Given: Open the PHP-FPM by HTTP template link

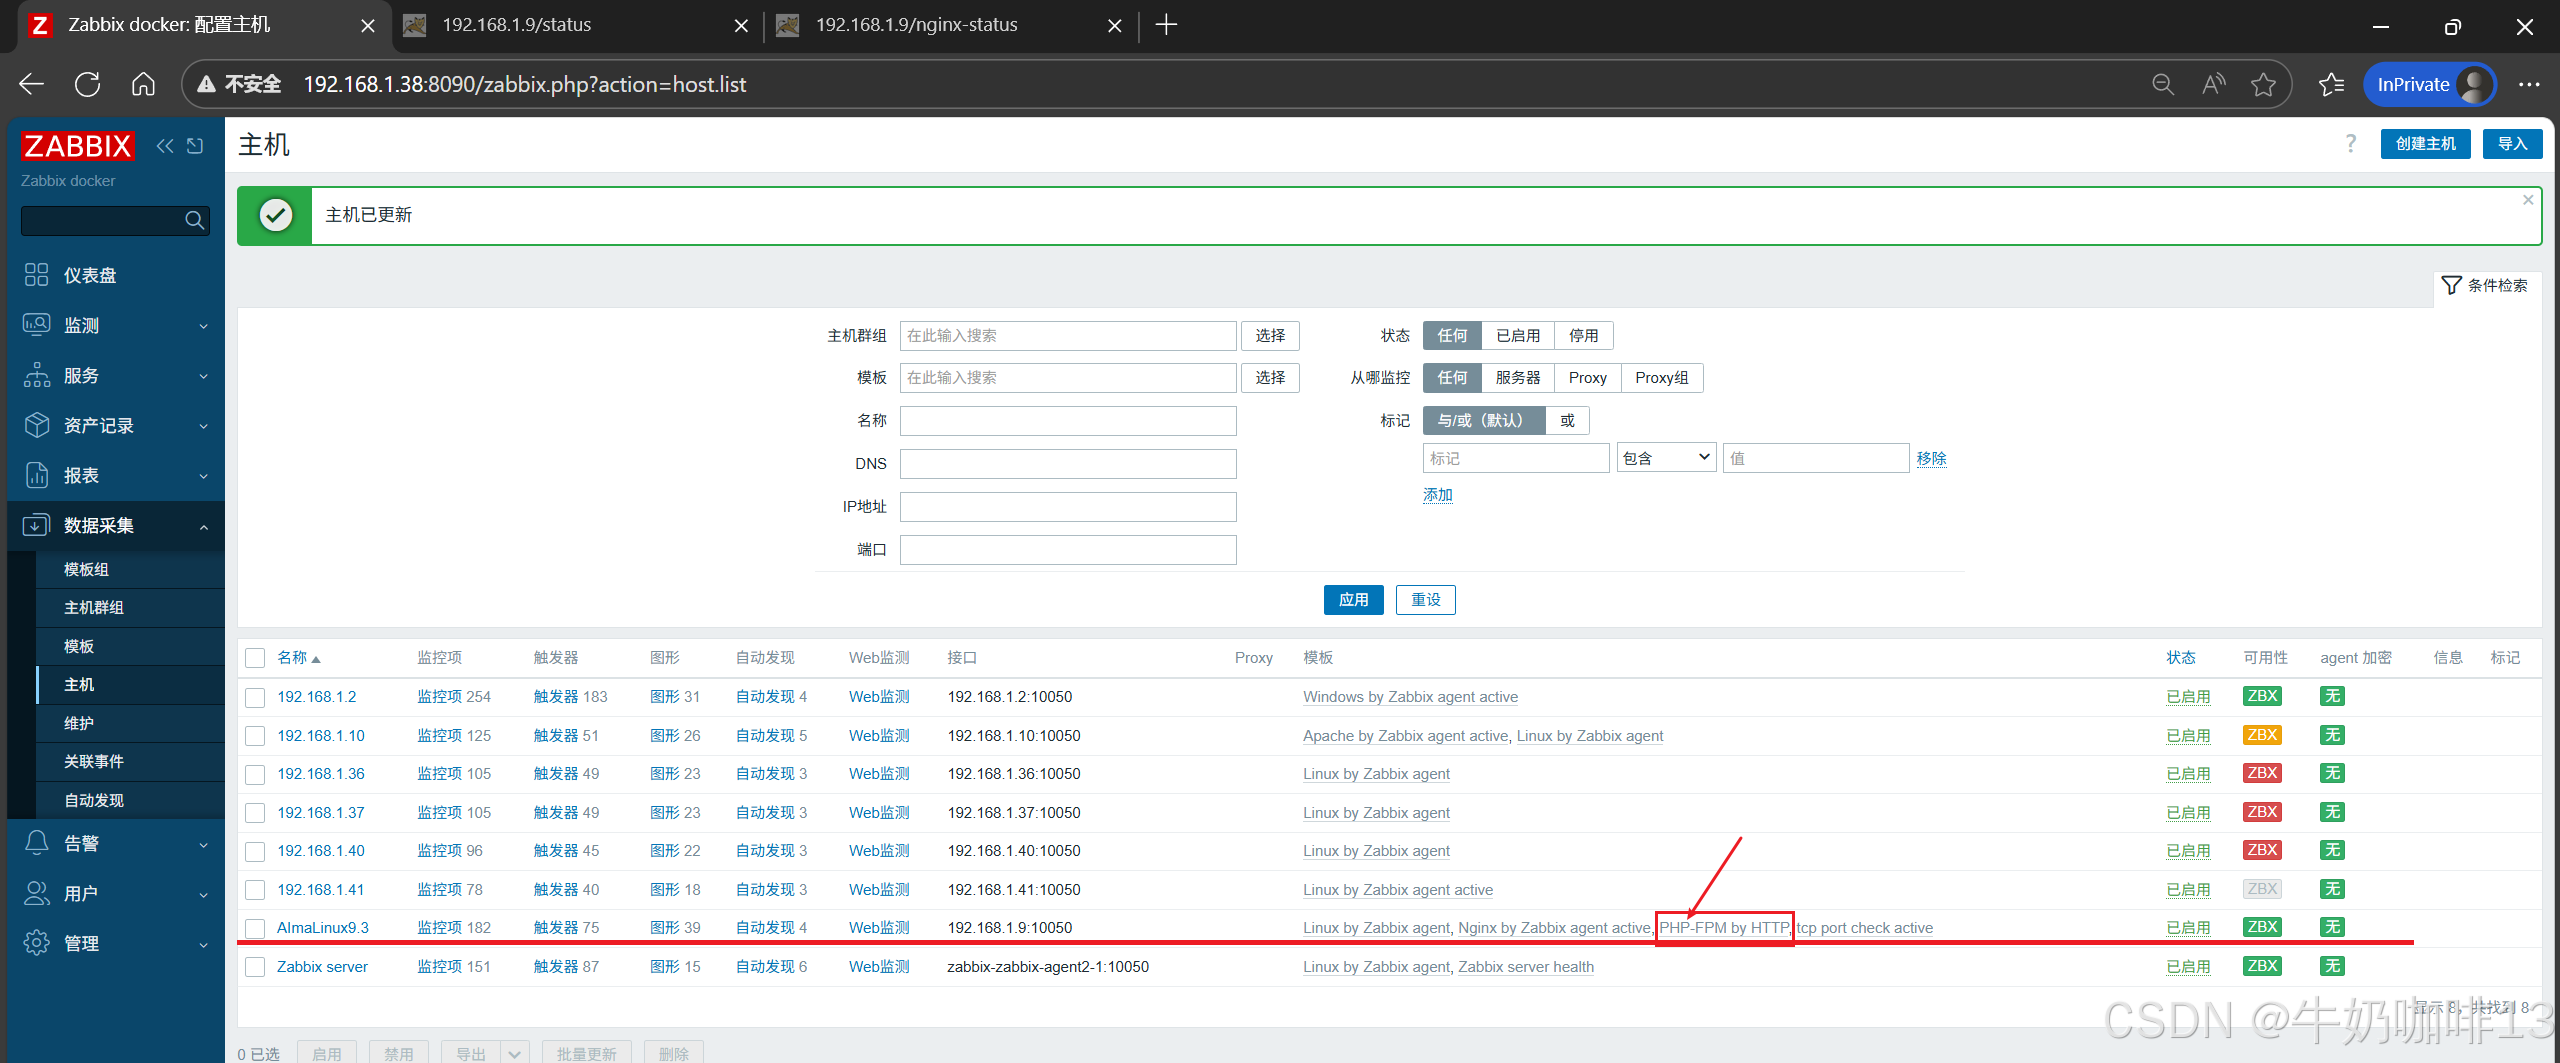Looking at the screenshot, I should (x=1724, y=928).
